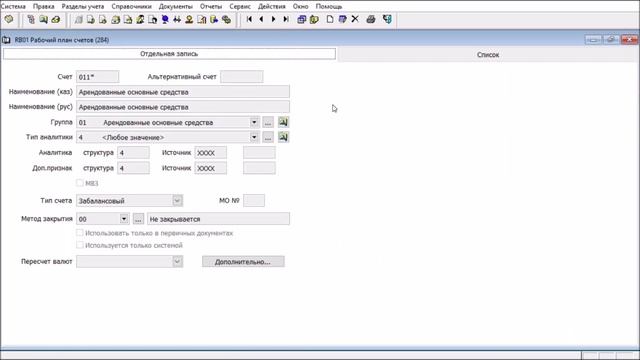Open the Окно menu
Viewport: 640px width, 360px height.
(x=300, y=6)
